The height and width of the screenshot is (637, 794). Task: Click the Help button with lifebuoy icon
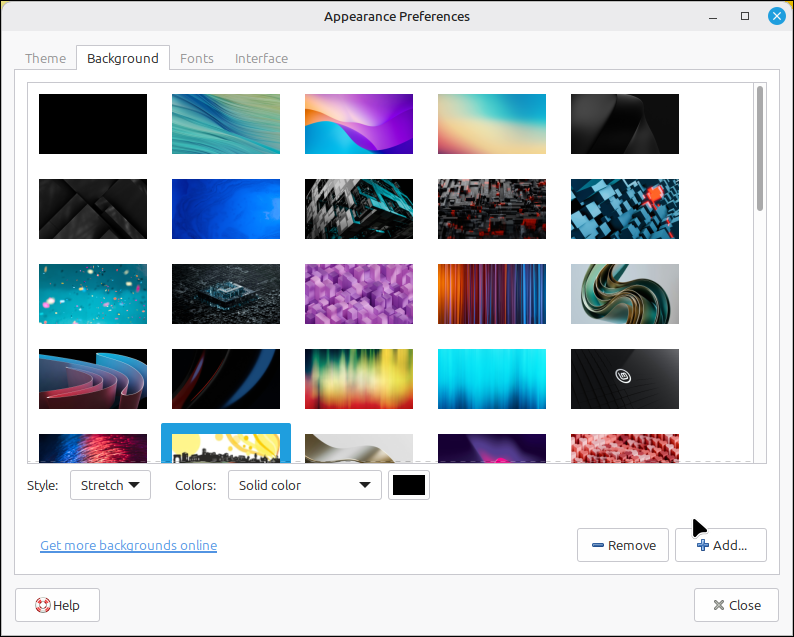(x=57, y=605)
